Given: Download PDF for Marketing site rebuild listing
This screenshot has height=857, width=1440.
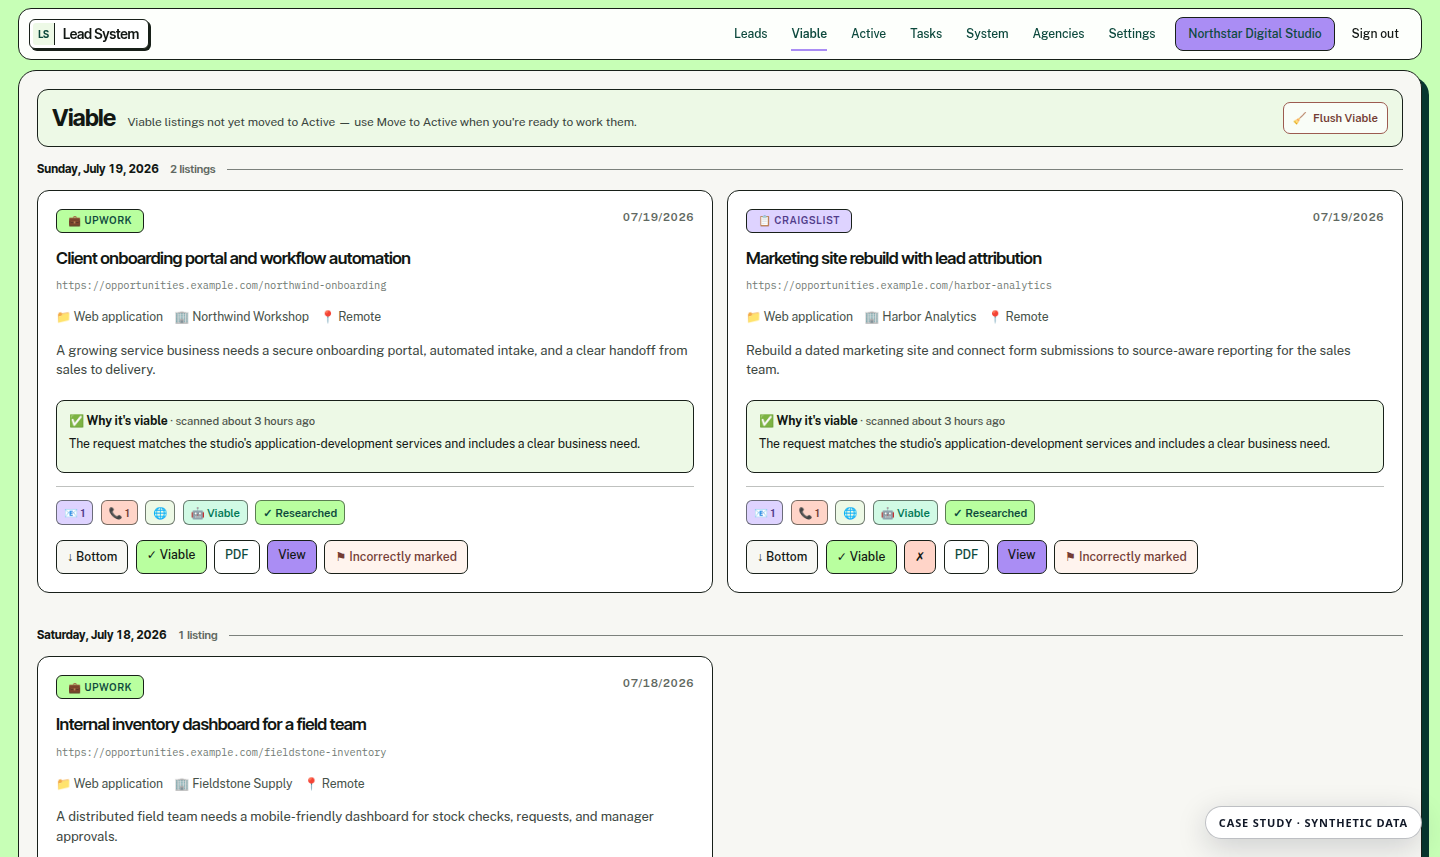Looking at the screenshot, I should (x=966, y=557).
